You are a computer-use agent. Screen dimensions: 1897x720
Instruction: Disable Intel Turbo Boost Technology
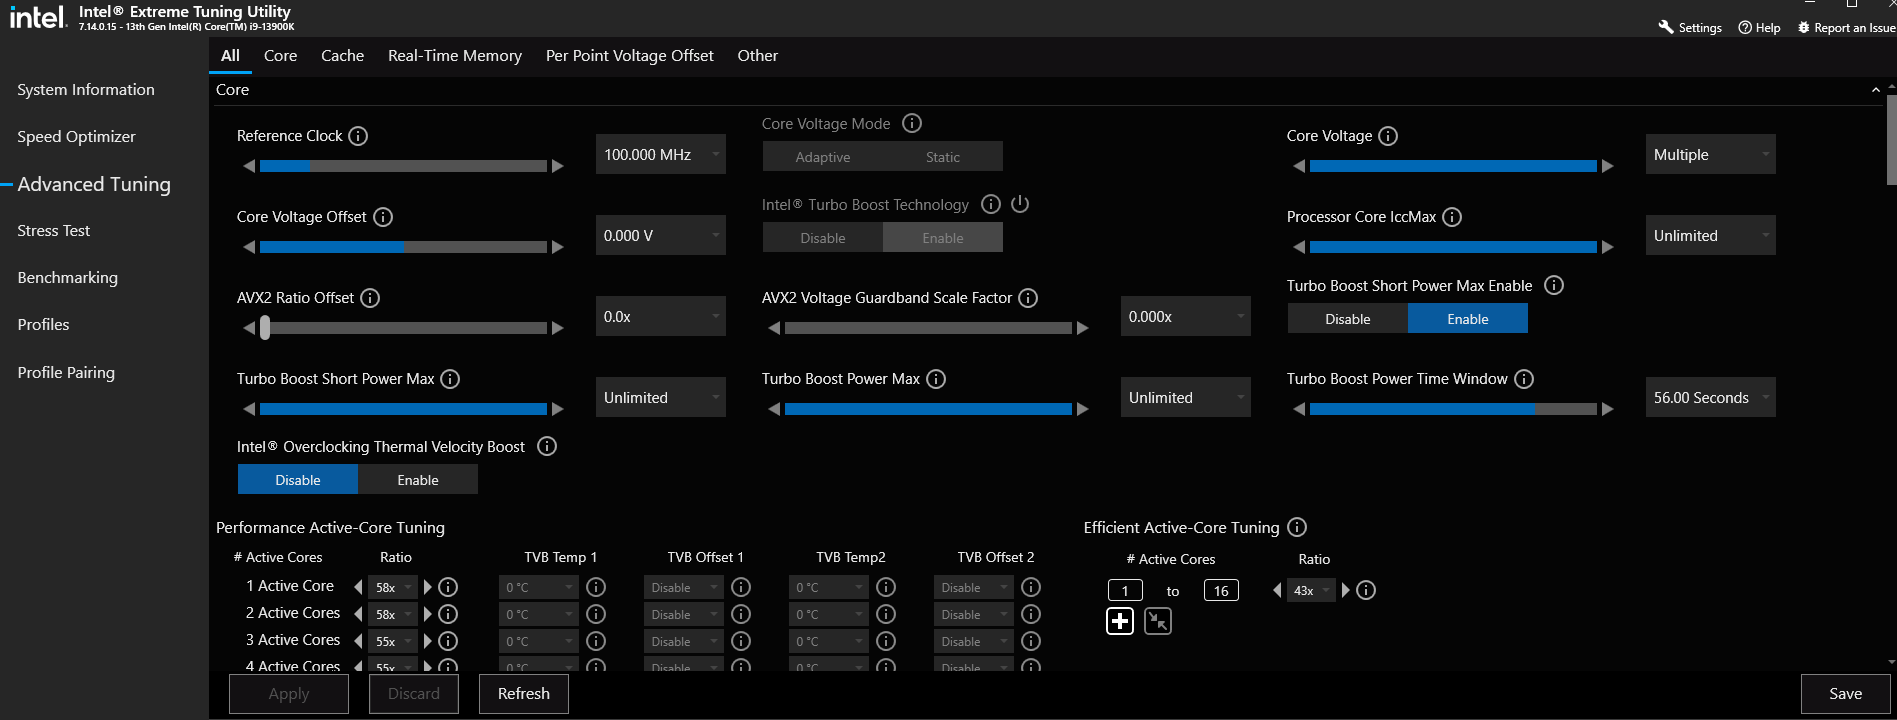[822, 238]
